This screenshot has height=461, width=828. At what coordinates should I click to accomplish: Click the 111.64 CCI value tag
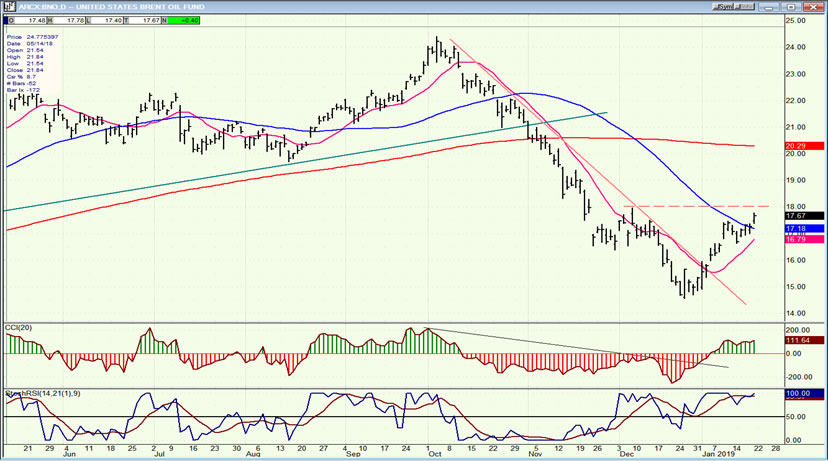pos(804,340)
